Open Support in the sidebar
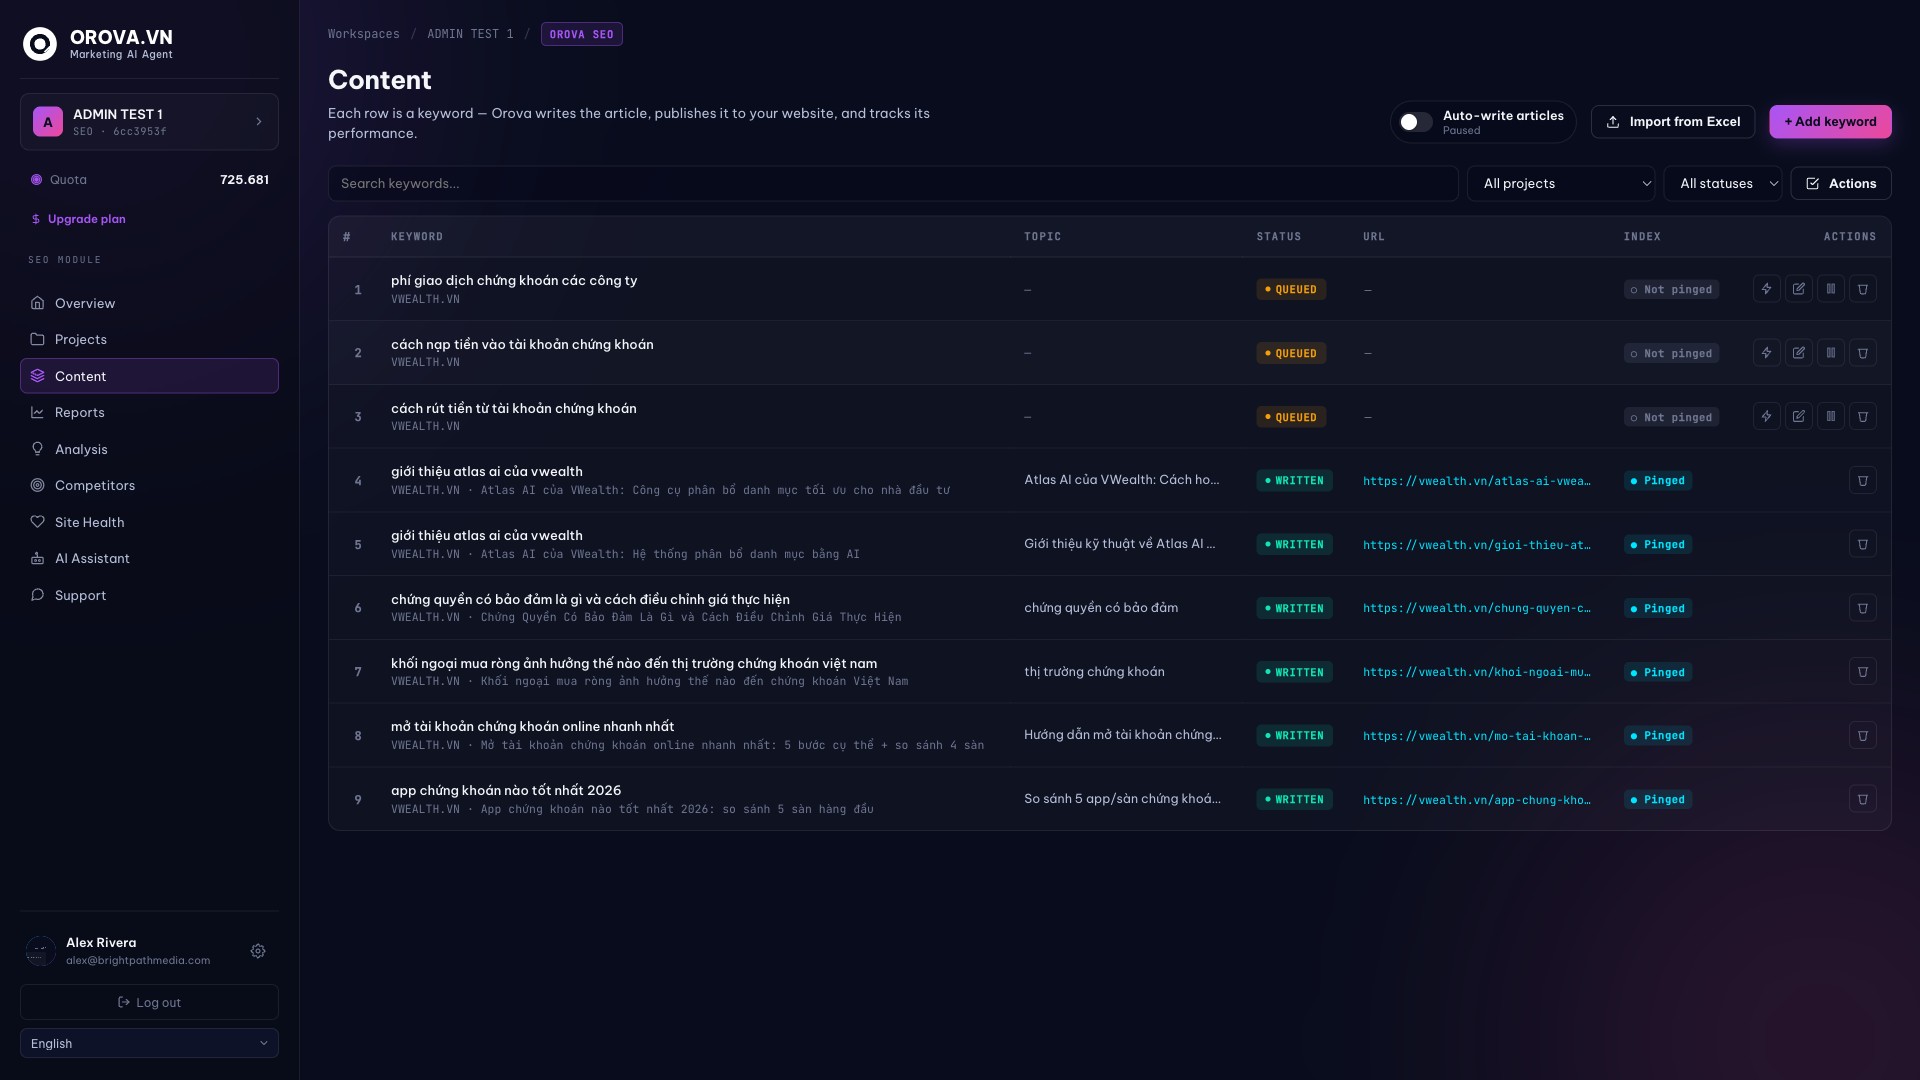1920x1080 pixels. pos(149,595)
